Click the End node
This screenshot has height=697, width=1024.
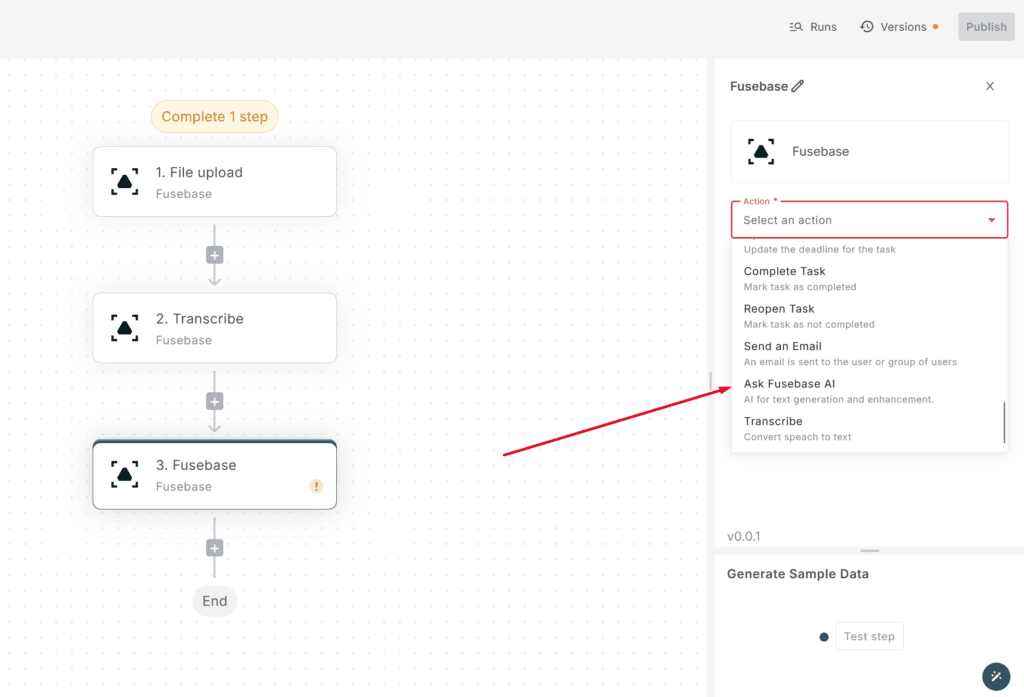pyautogui.click(x=214, y=601)
